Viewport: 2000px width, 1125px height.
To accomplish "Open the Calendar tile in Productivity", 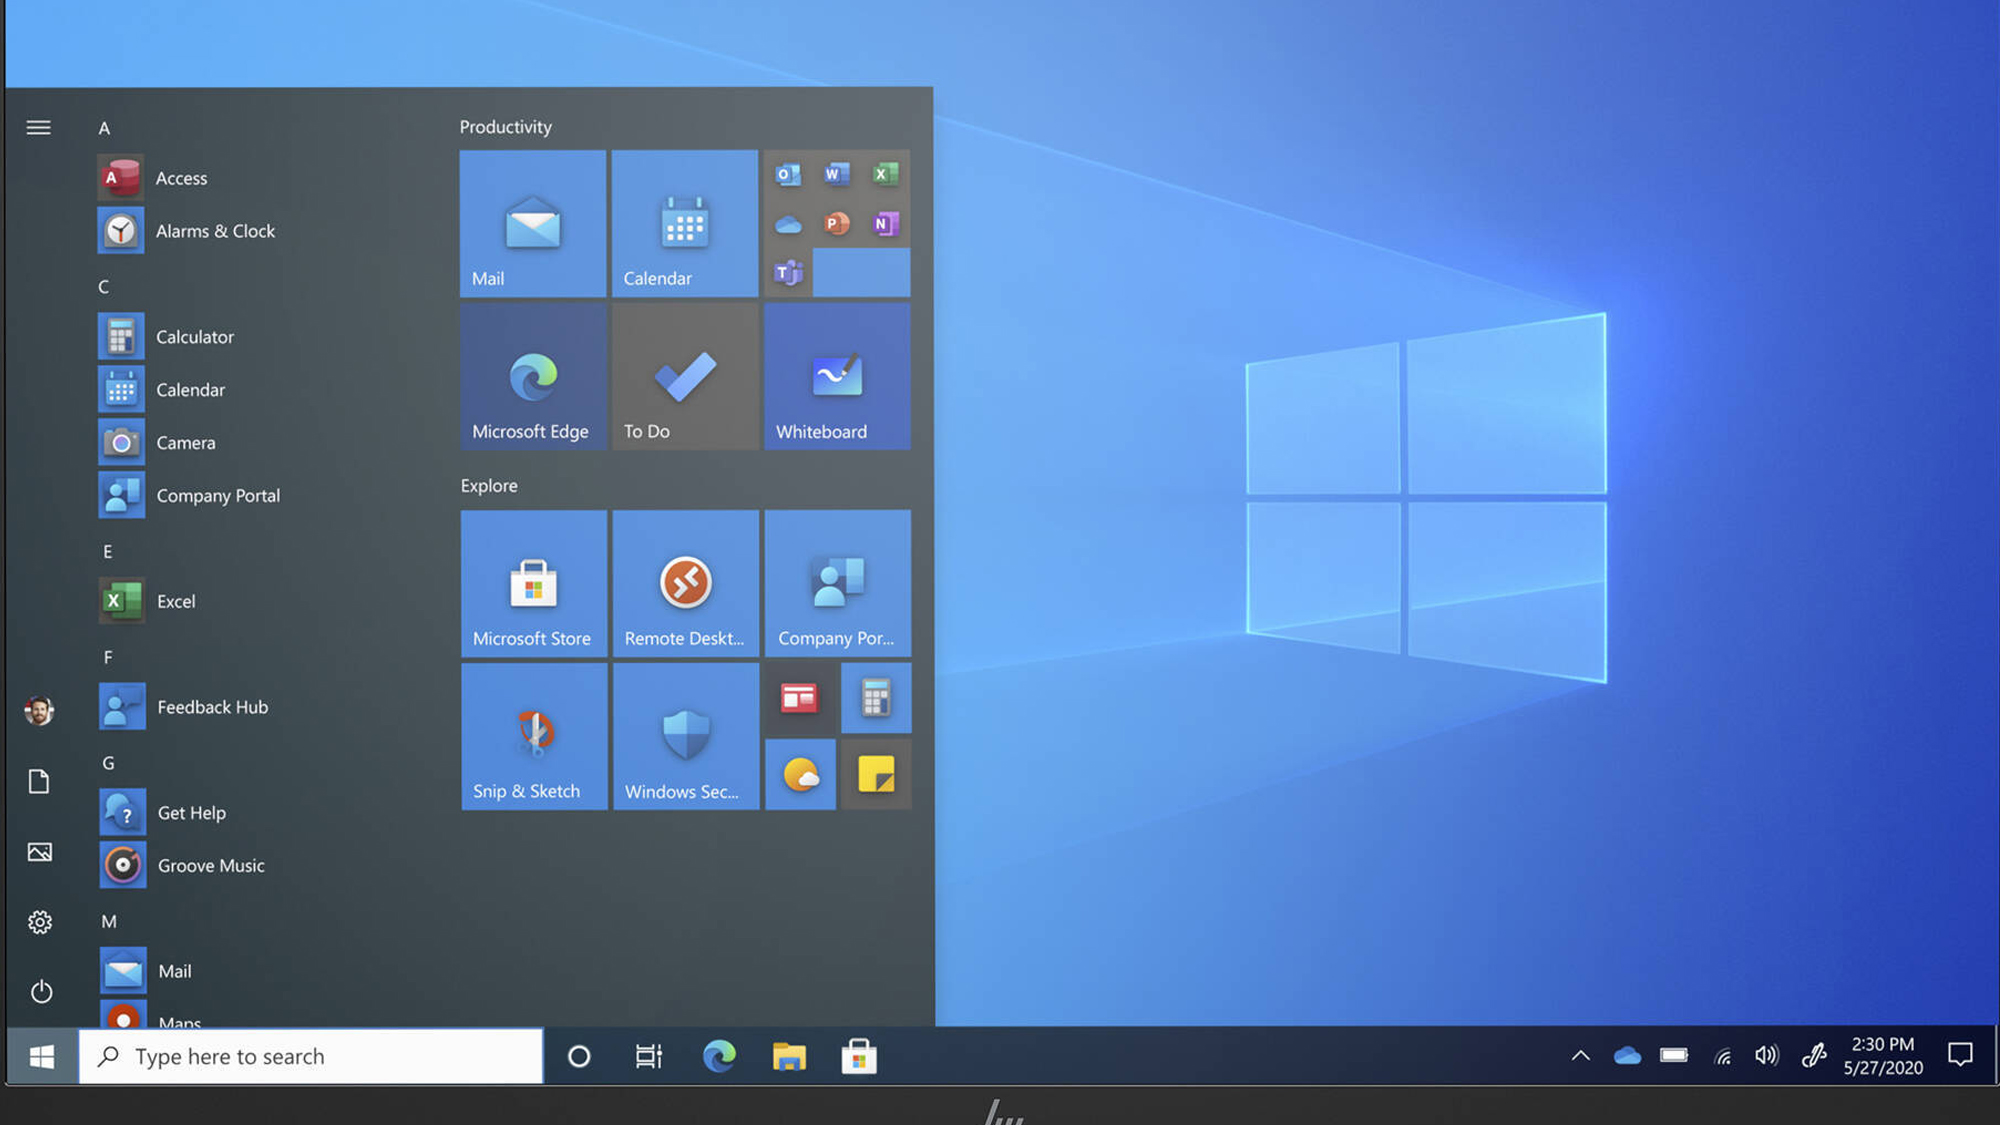I will (x=685, y=223).
